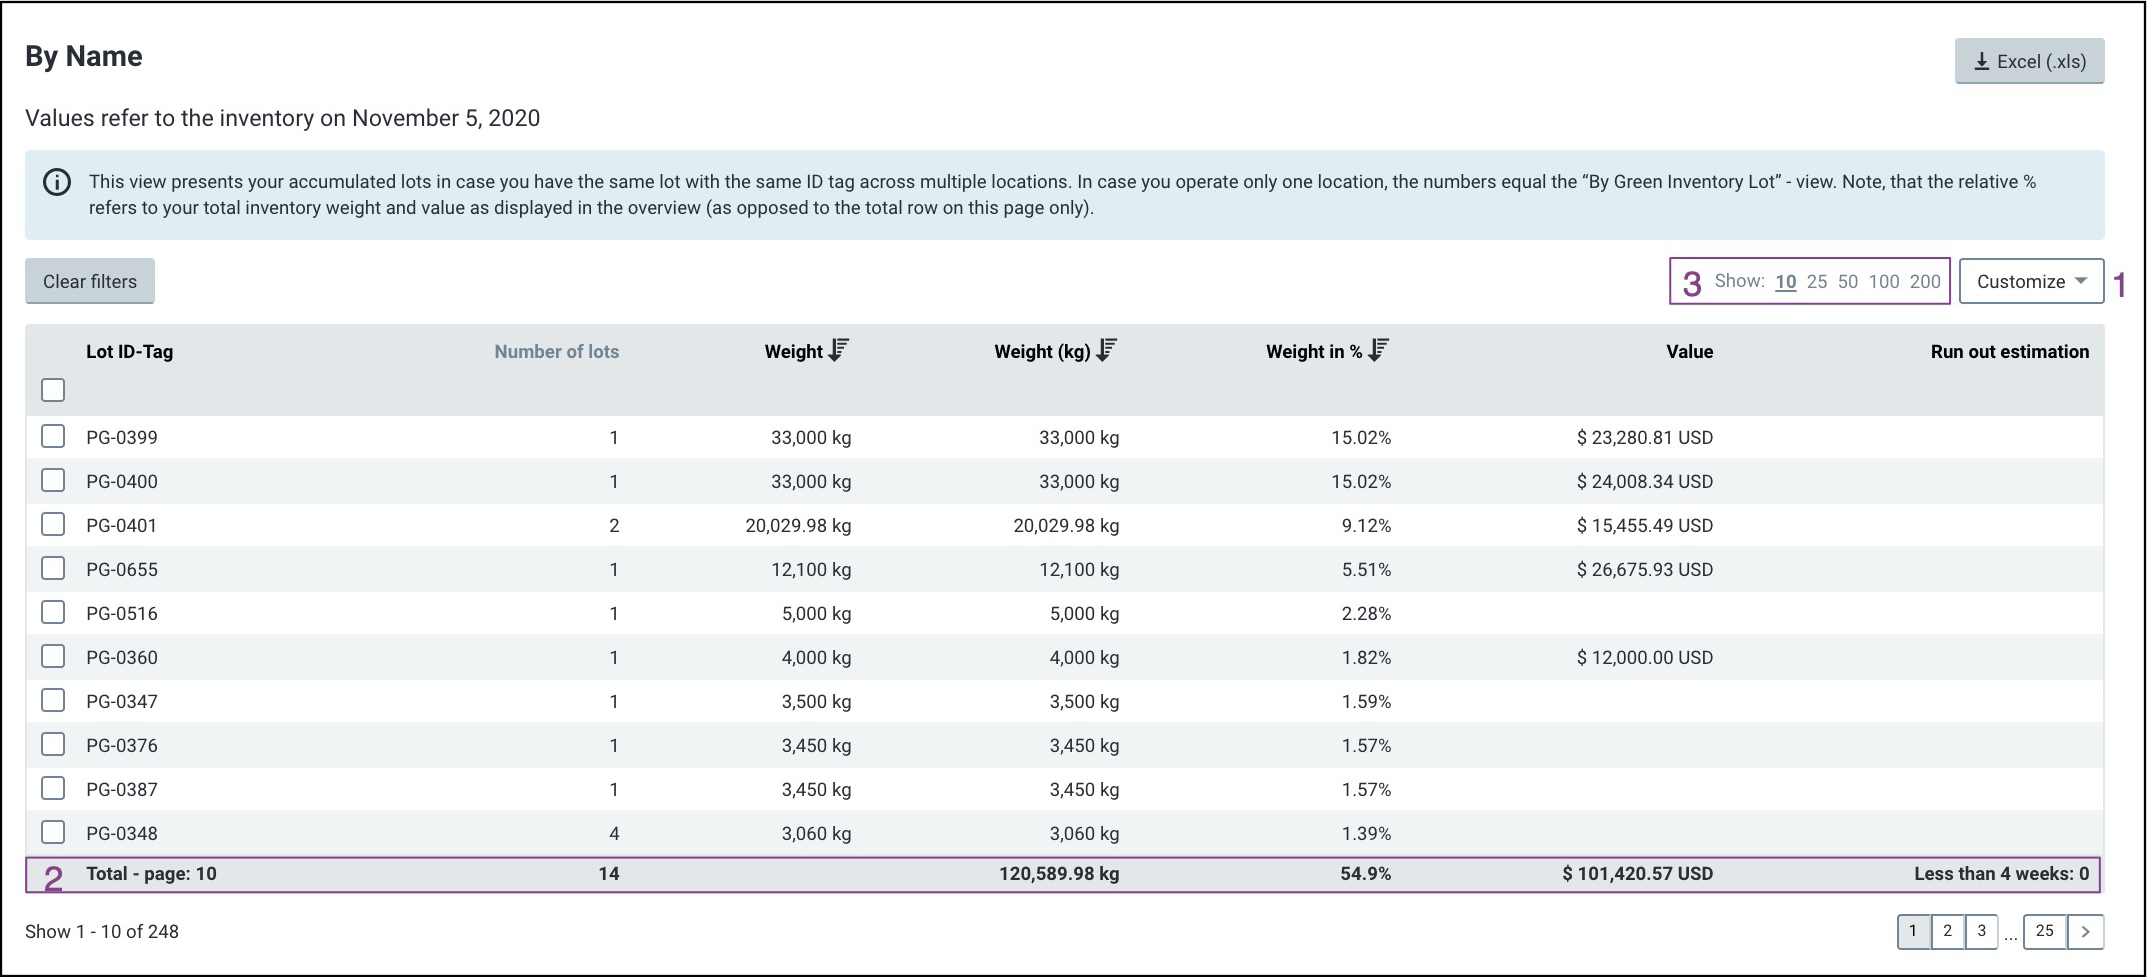Click lot PG-0516 name
This screenshot has width=2147, height=977.
coord(122,614)
